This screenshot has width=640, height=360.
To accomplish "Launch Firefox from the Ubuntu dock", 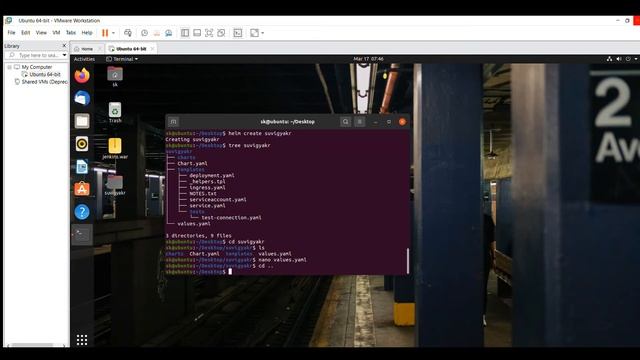I will click(x=82, y=76).
